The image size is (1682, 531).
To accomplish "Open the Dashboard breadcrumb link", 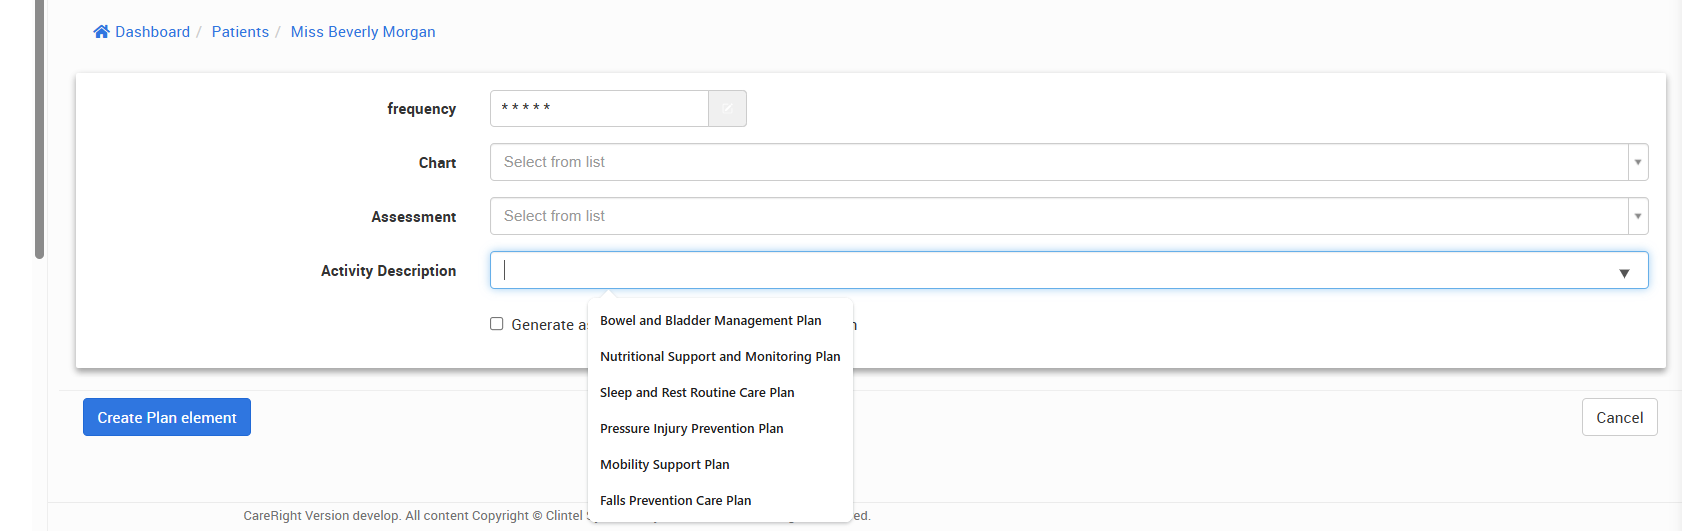I will [x=152, y=32].
